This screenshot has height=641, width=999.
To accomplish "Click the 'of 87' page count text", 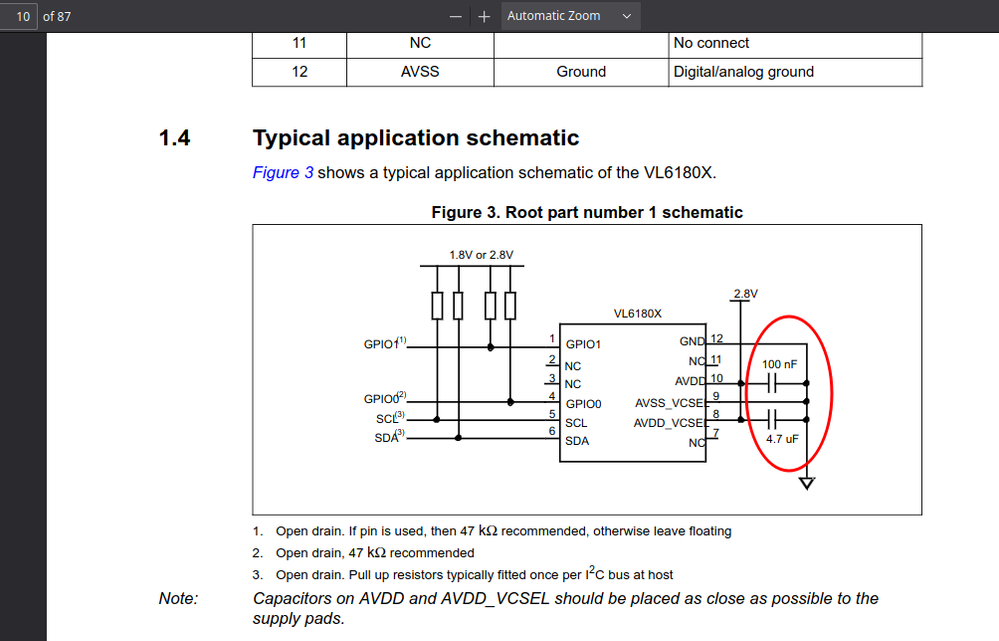I will point(57,17).
